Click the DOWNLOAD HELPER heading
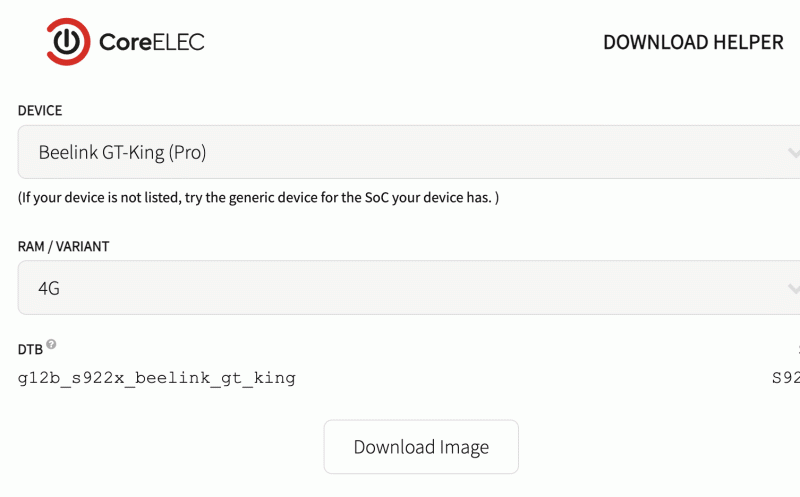 693,42
